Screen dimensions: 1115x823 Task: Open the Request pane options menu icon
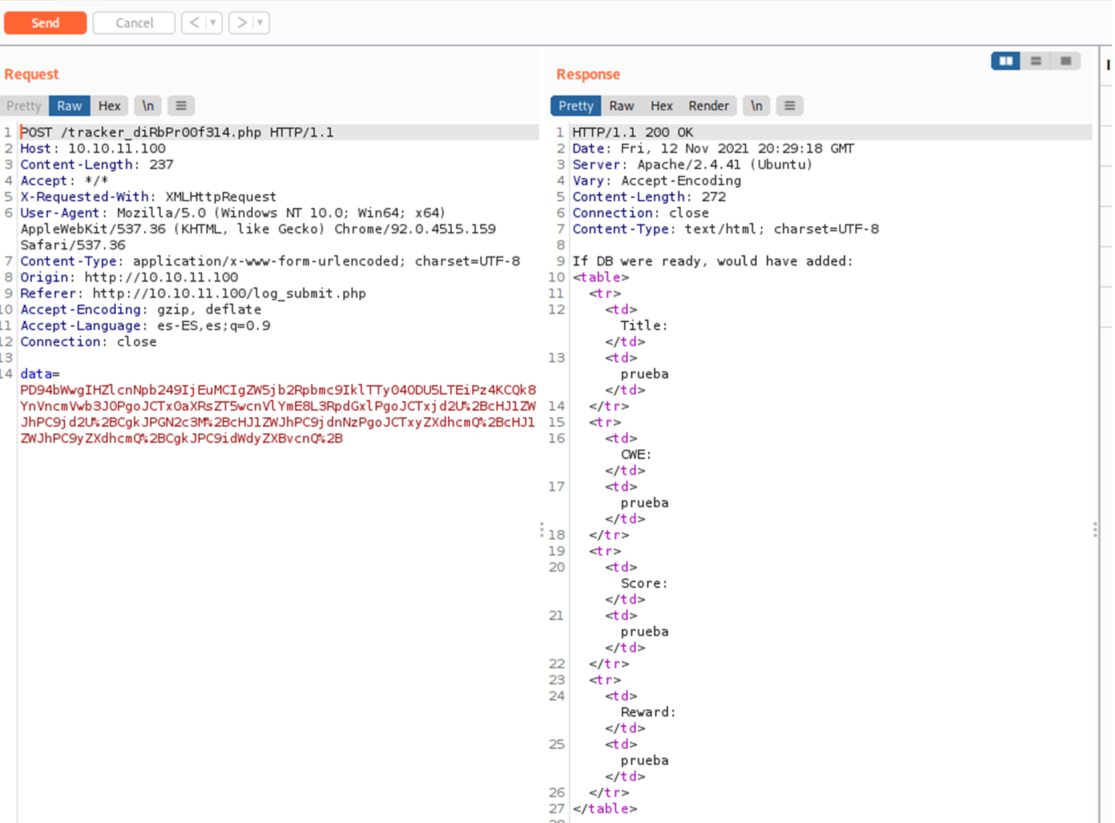pos(181,106)
